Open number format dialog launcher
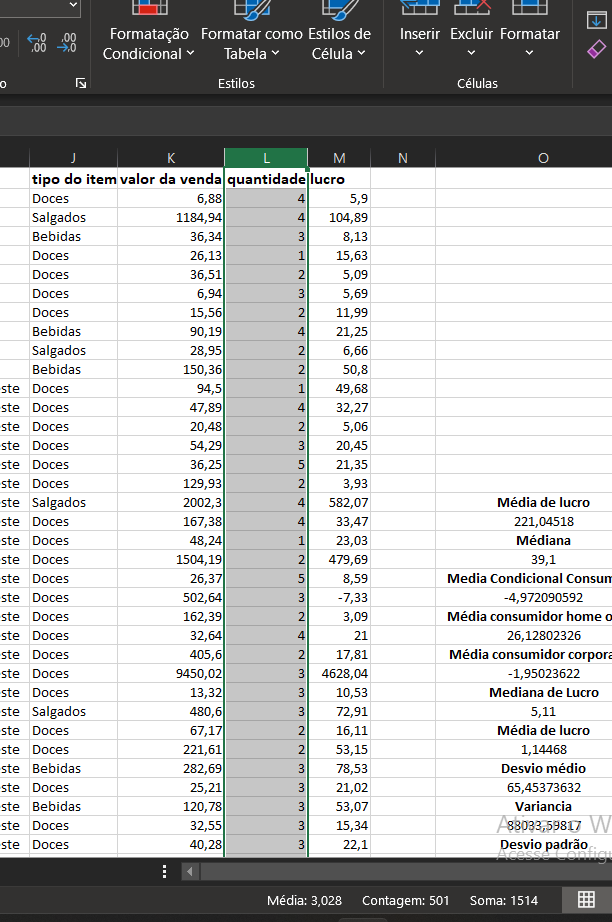This screenshot has height=922, width=612. [81, 83]
